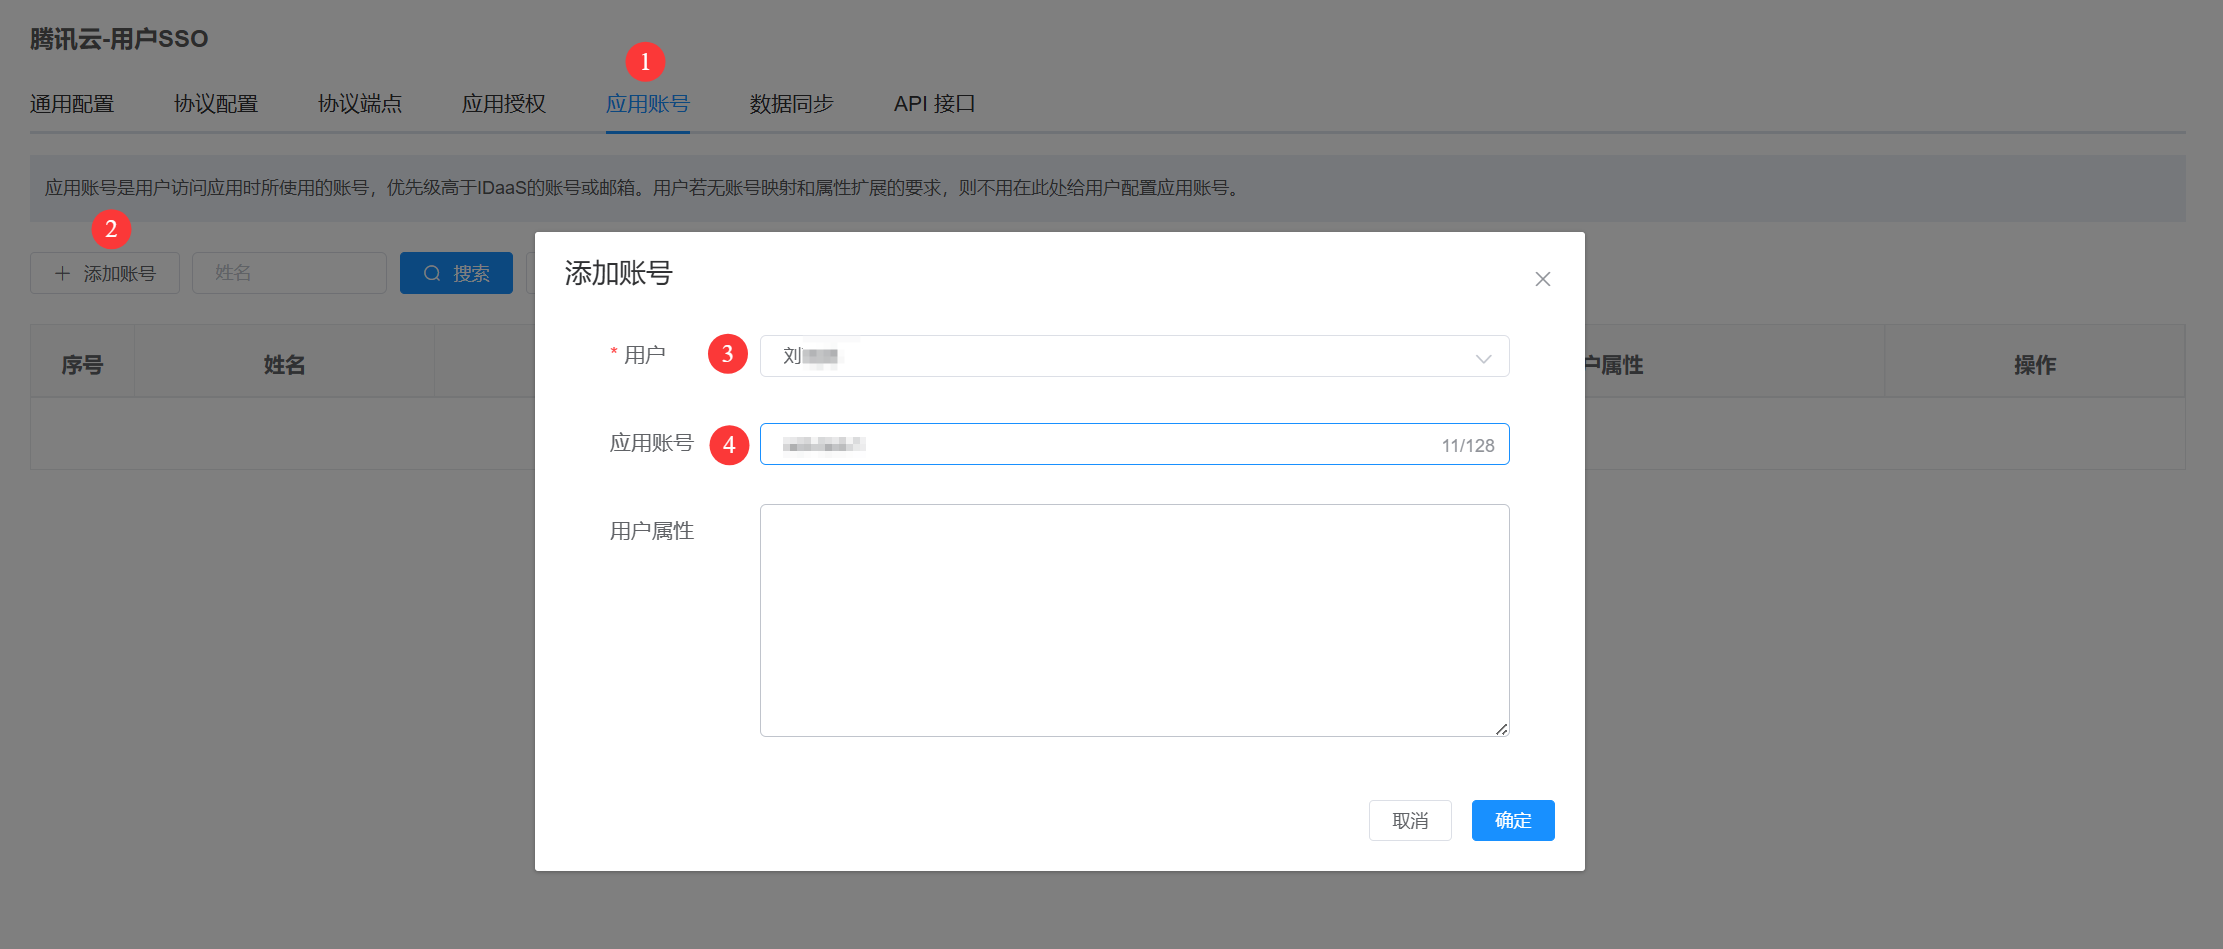Viewport: 2223px width, 949px height.
Task: Confirm with the 确定 button
Action: [x=1512, y=820]
